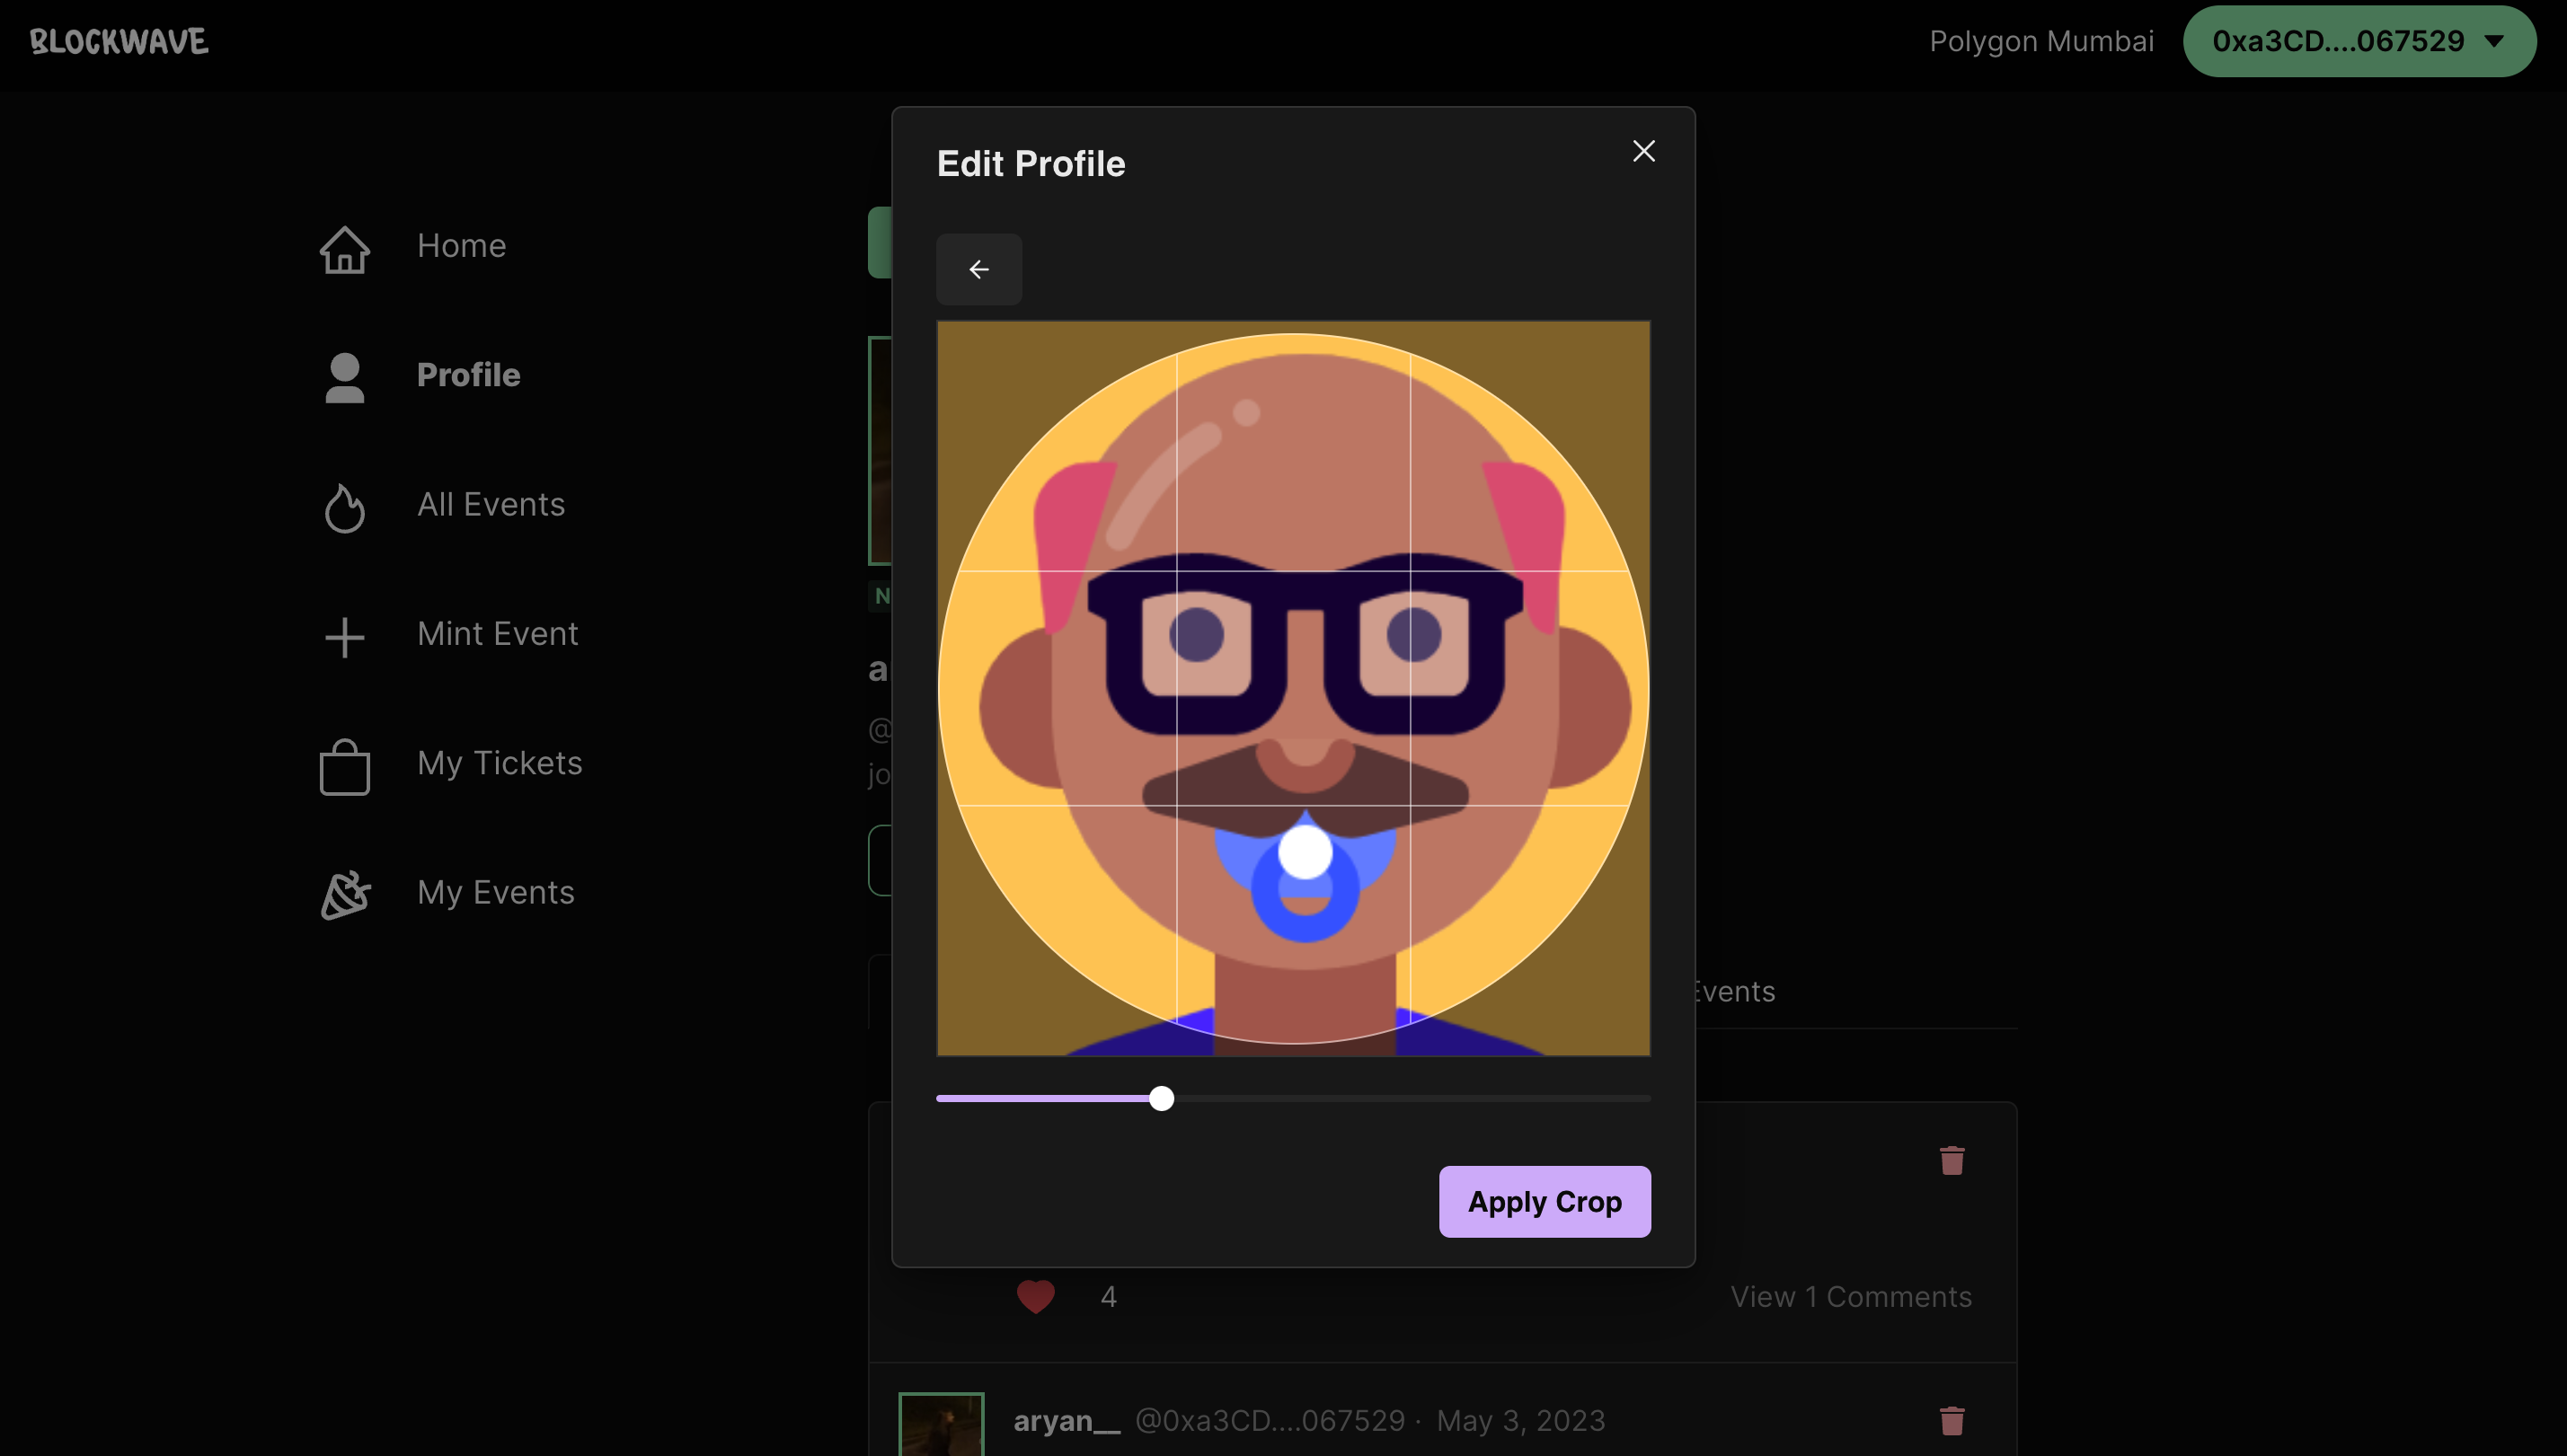Screen dimensions: 2567x1456
Task: Click the red heart like icon
Action: click(x=1035, y=1296)
